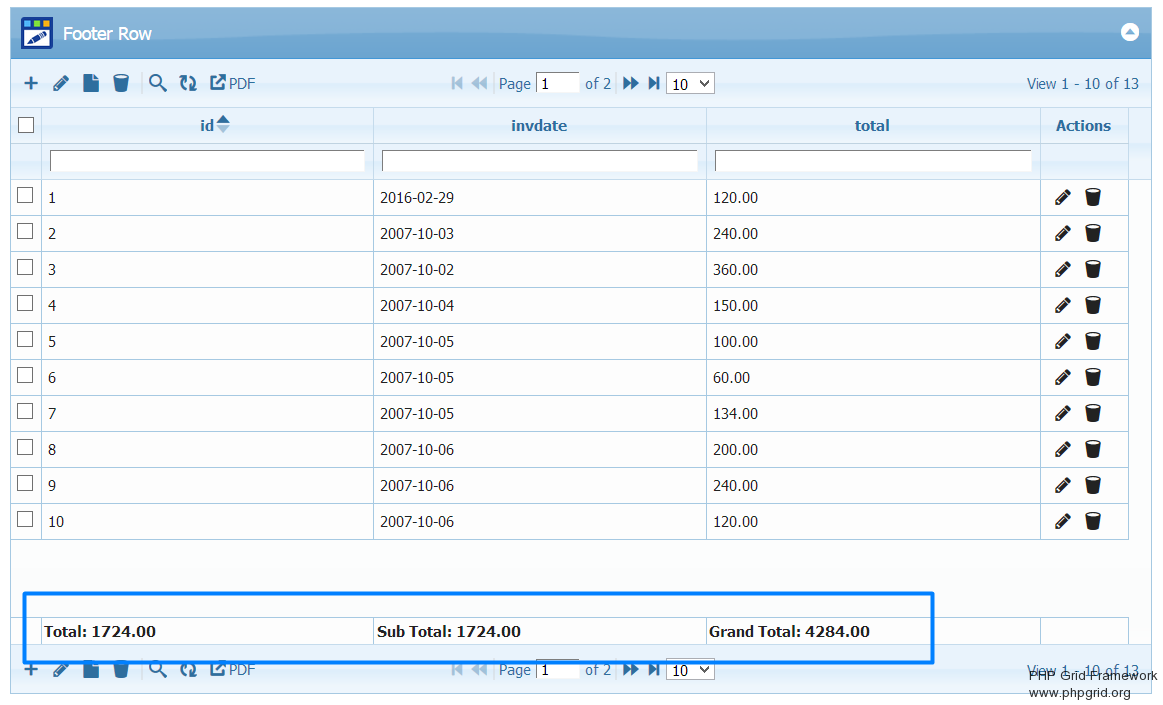The width and height of the screenshot is (1163, 705).
Task: Delete row 7 using its trash icon
Action: coord(1093,413)
